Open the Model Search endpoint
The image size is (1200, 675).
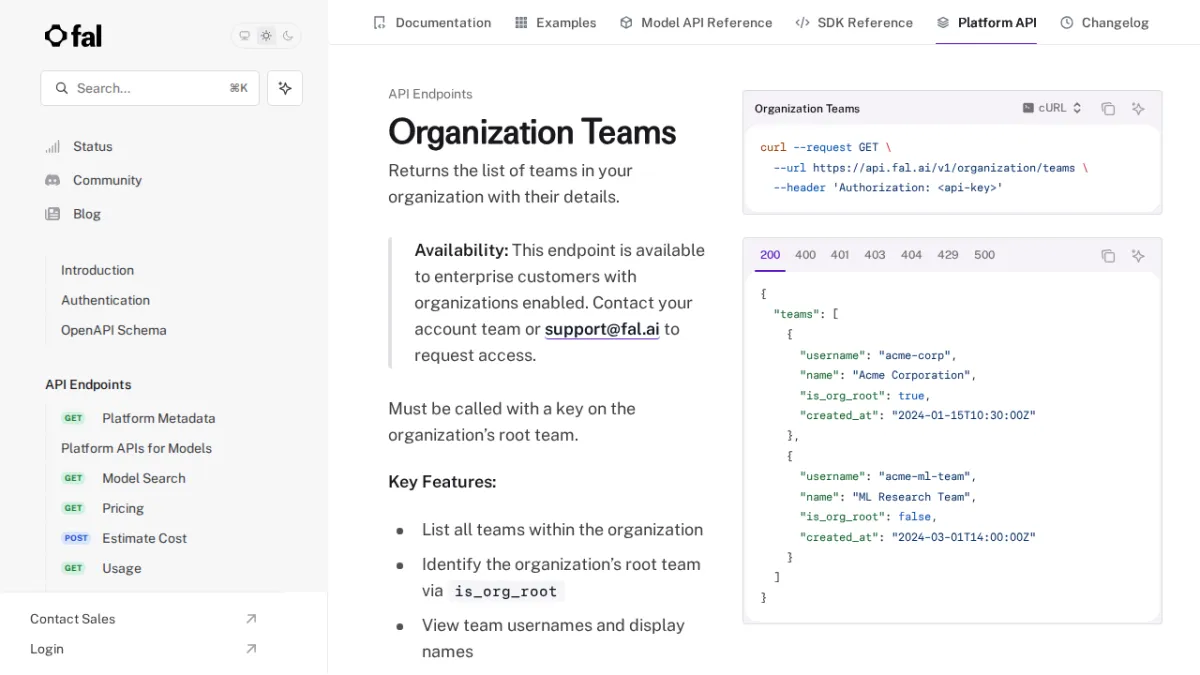(143, 478)
